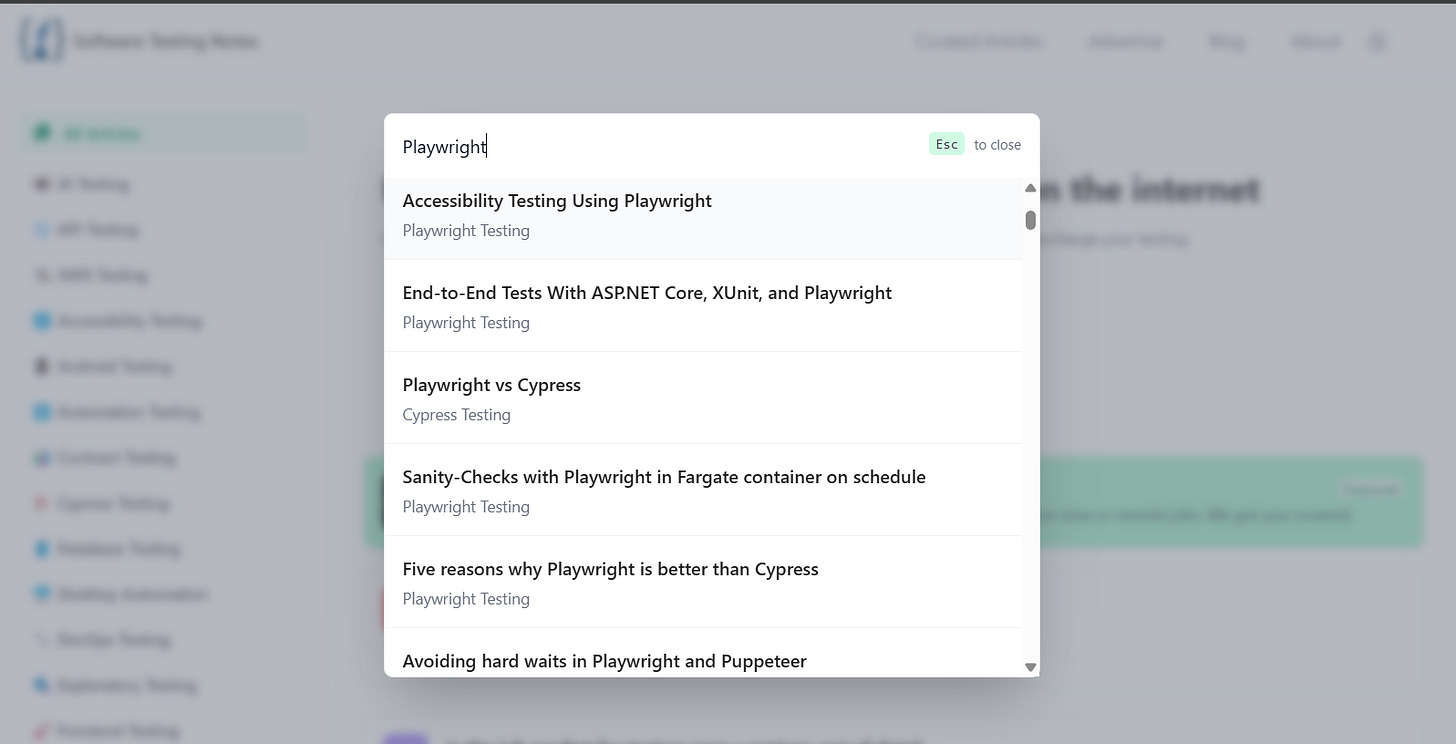
Task: Click the results scrollbar up arrow
Action: click(1030, 188)
